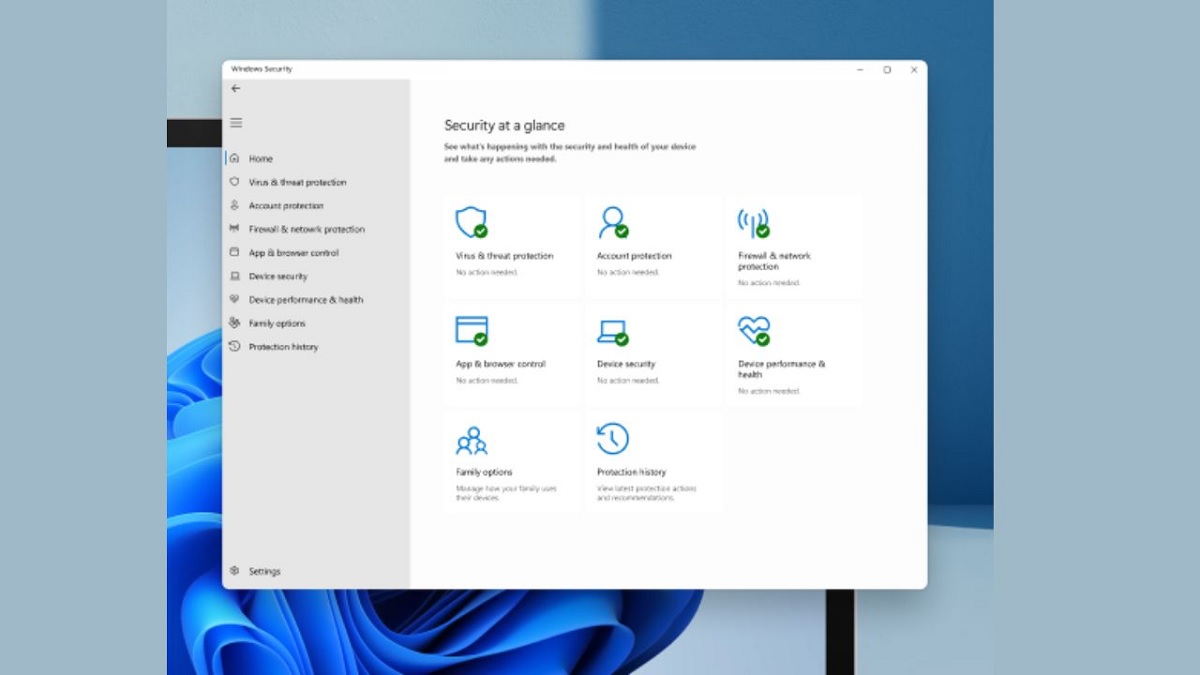Image resolution: width=1200 pixels, height=675 pixels.
Task: Click 'Manage how your family uses their devices' text
Action: tap(506, 493)
